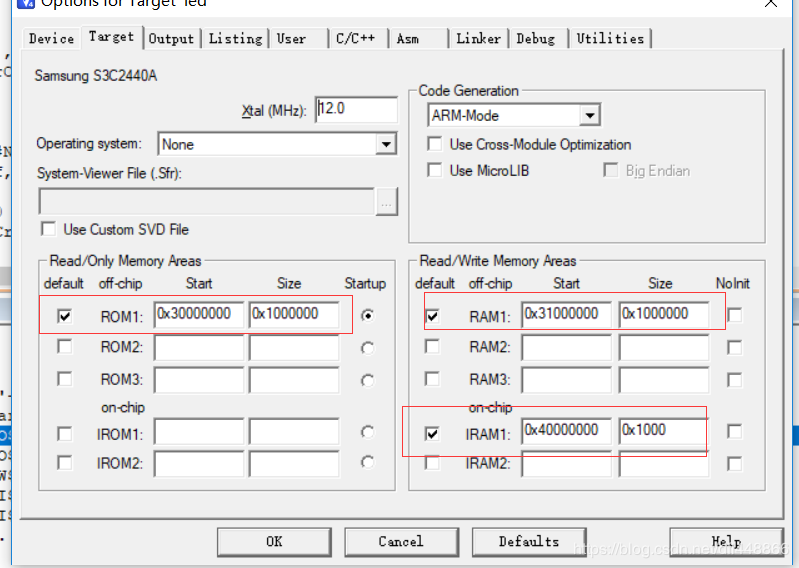Click the ROM2 Size field

(294, 348)
